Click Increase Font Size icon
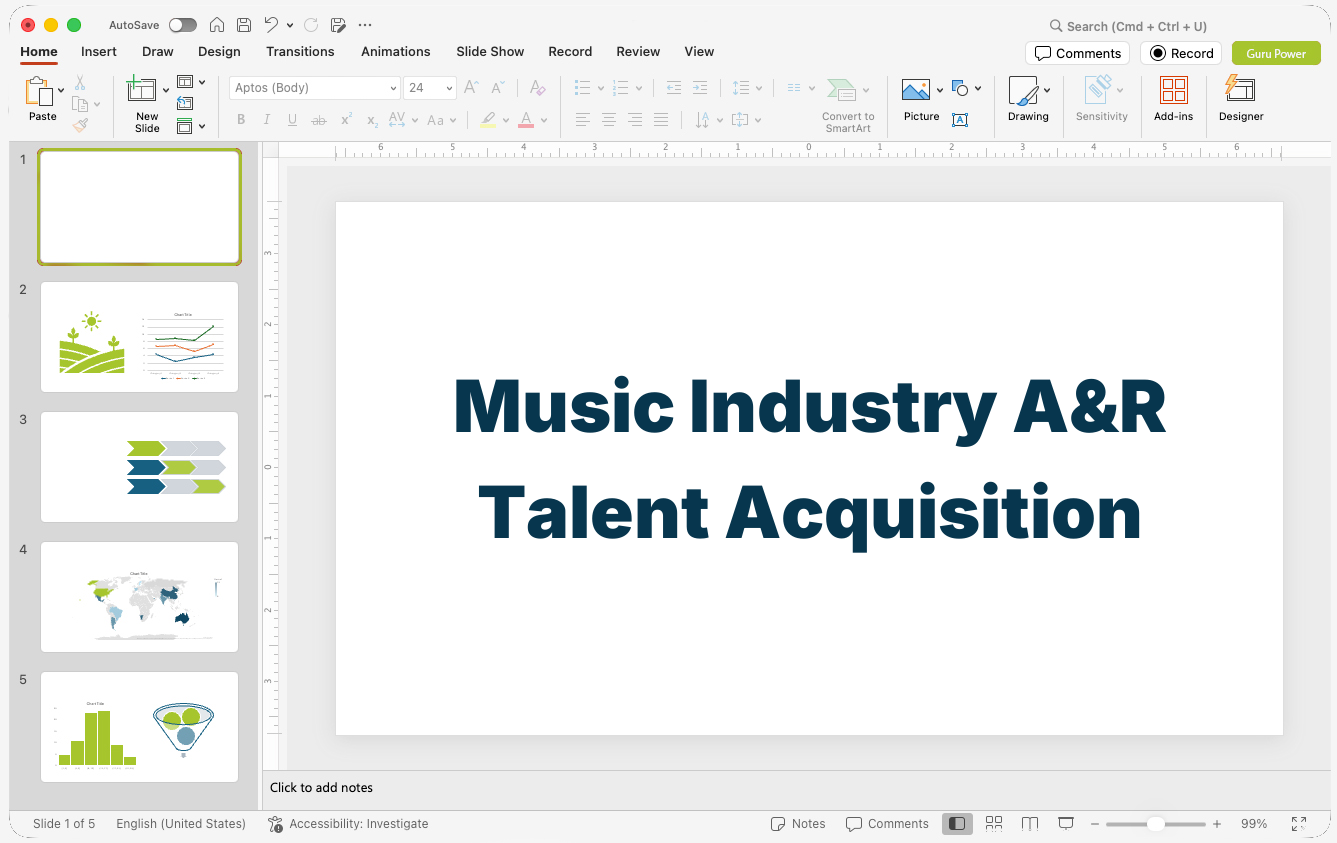Viewport: 1337px width, 843px height. tap(471, 88)
